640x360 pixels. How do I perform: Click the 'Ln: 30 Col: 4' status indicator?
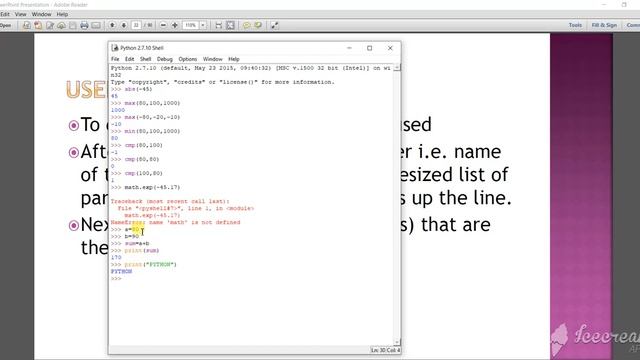point(385,350)
